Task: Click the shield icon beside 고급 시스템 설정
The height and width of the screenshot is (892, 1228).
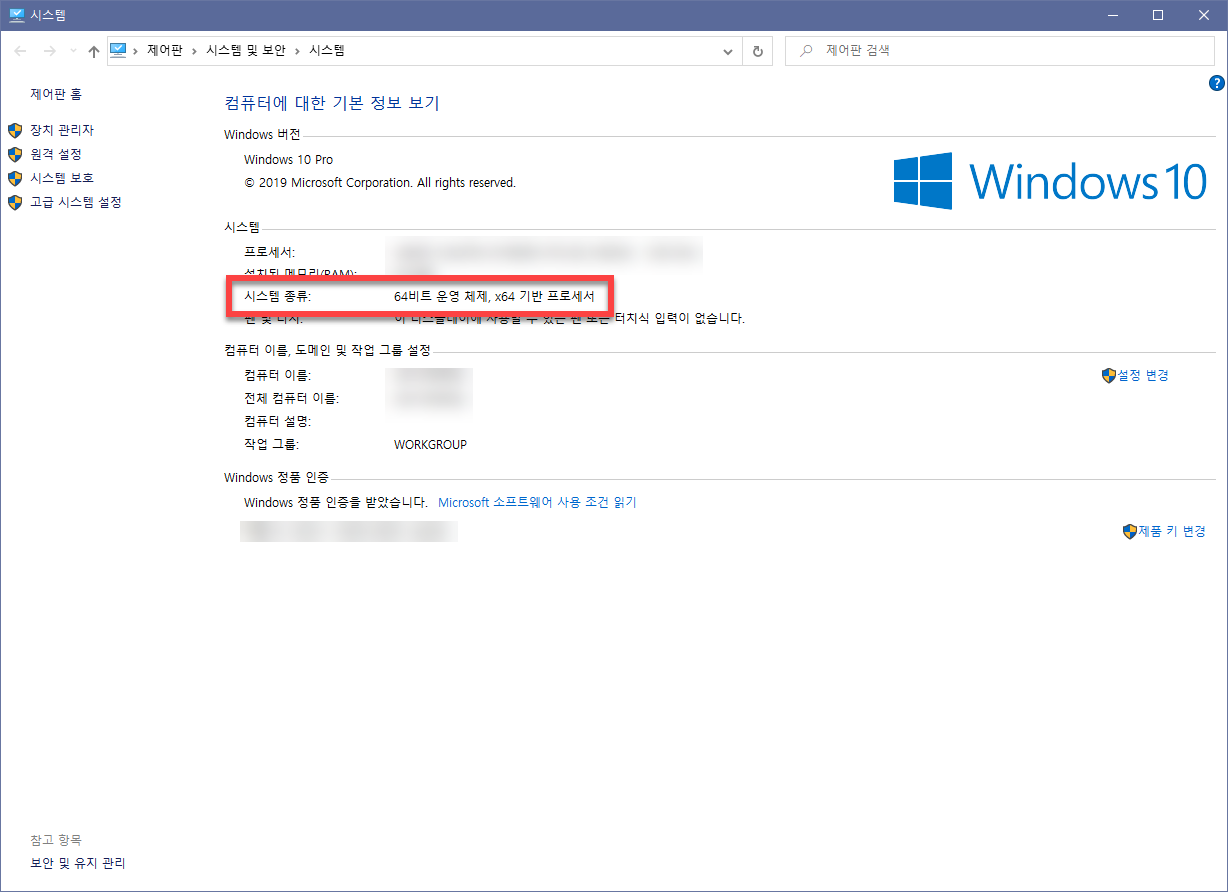Action: click(15, 202)
